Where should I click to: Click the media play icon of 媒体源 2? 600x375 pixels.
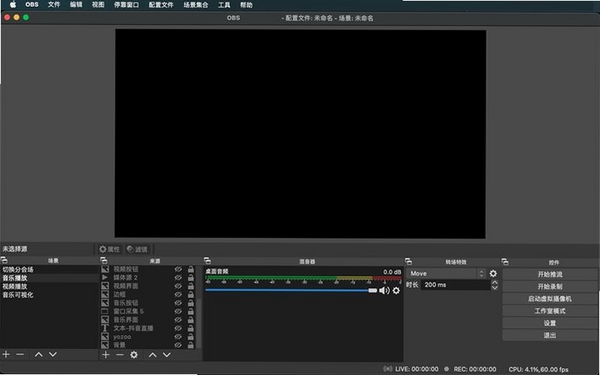tap(105, 277)
